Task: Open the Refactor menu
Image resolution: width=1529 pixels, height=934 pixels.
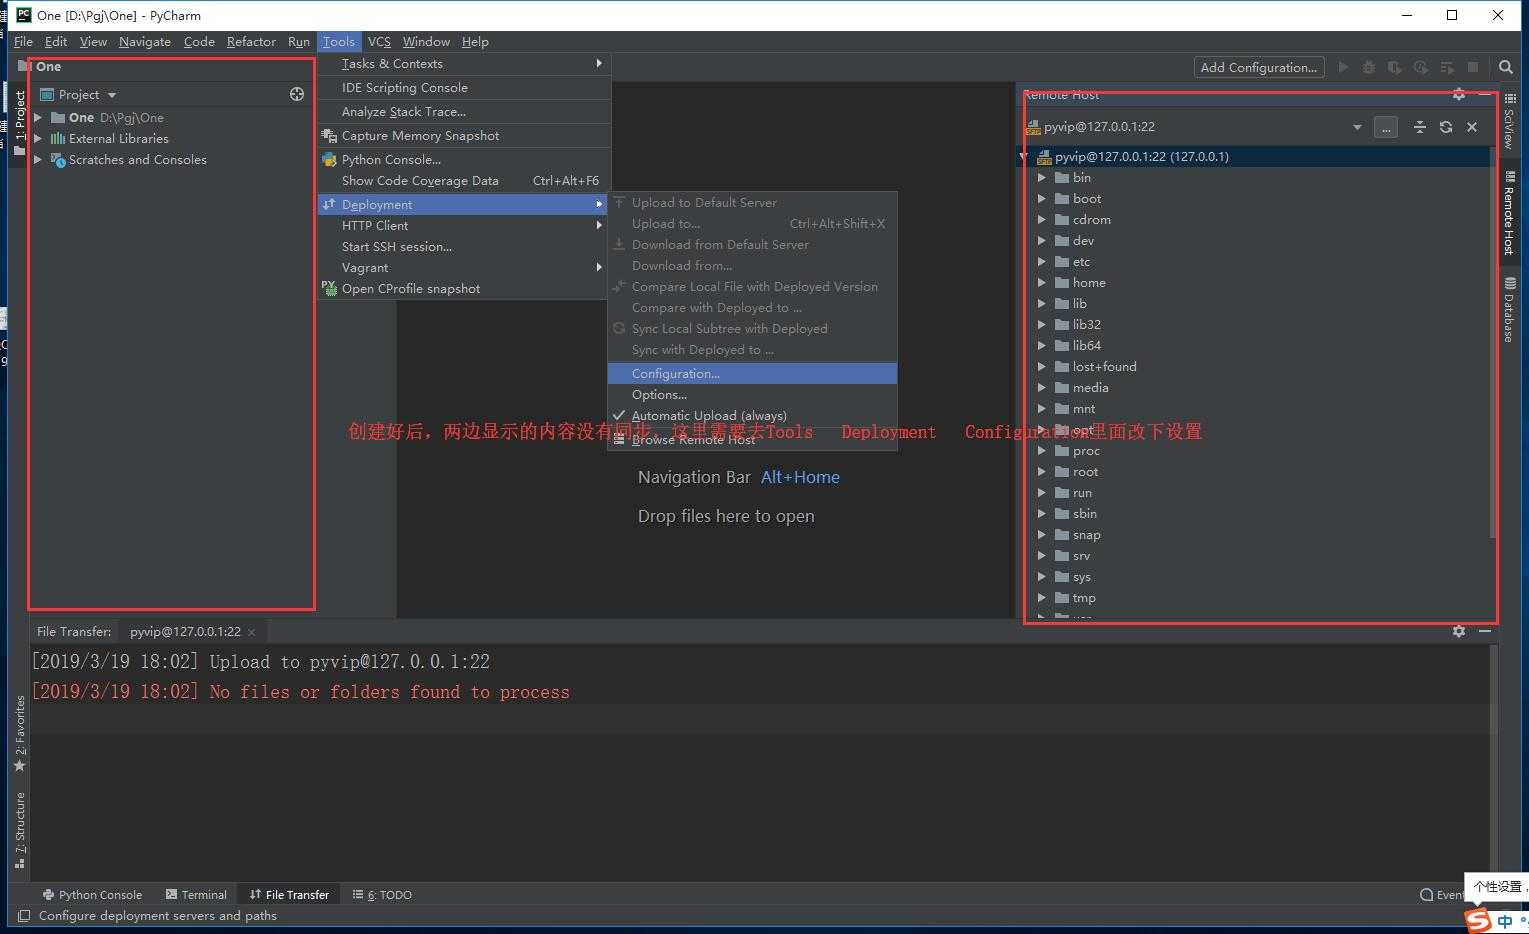Action: pyautogui.click(x=251, y=41)
